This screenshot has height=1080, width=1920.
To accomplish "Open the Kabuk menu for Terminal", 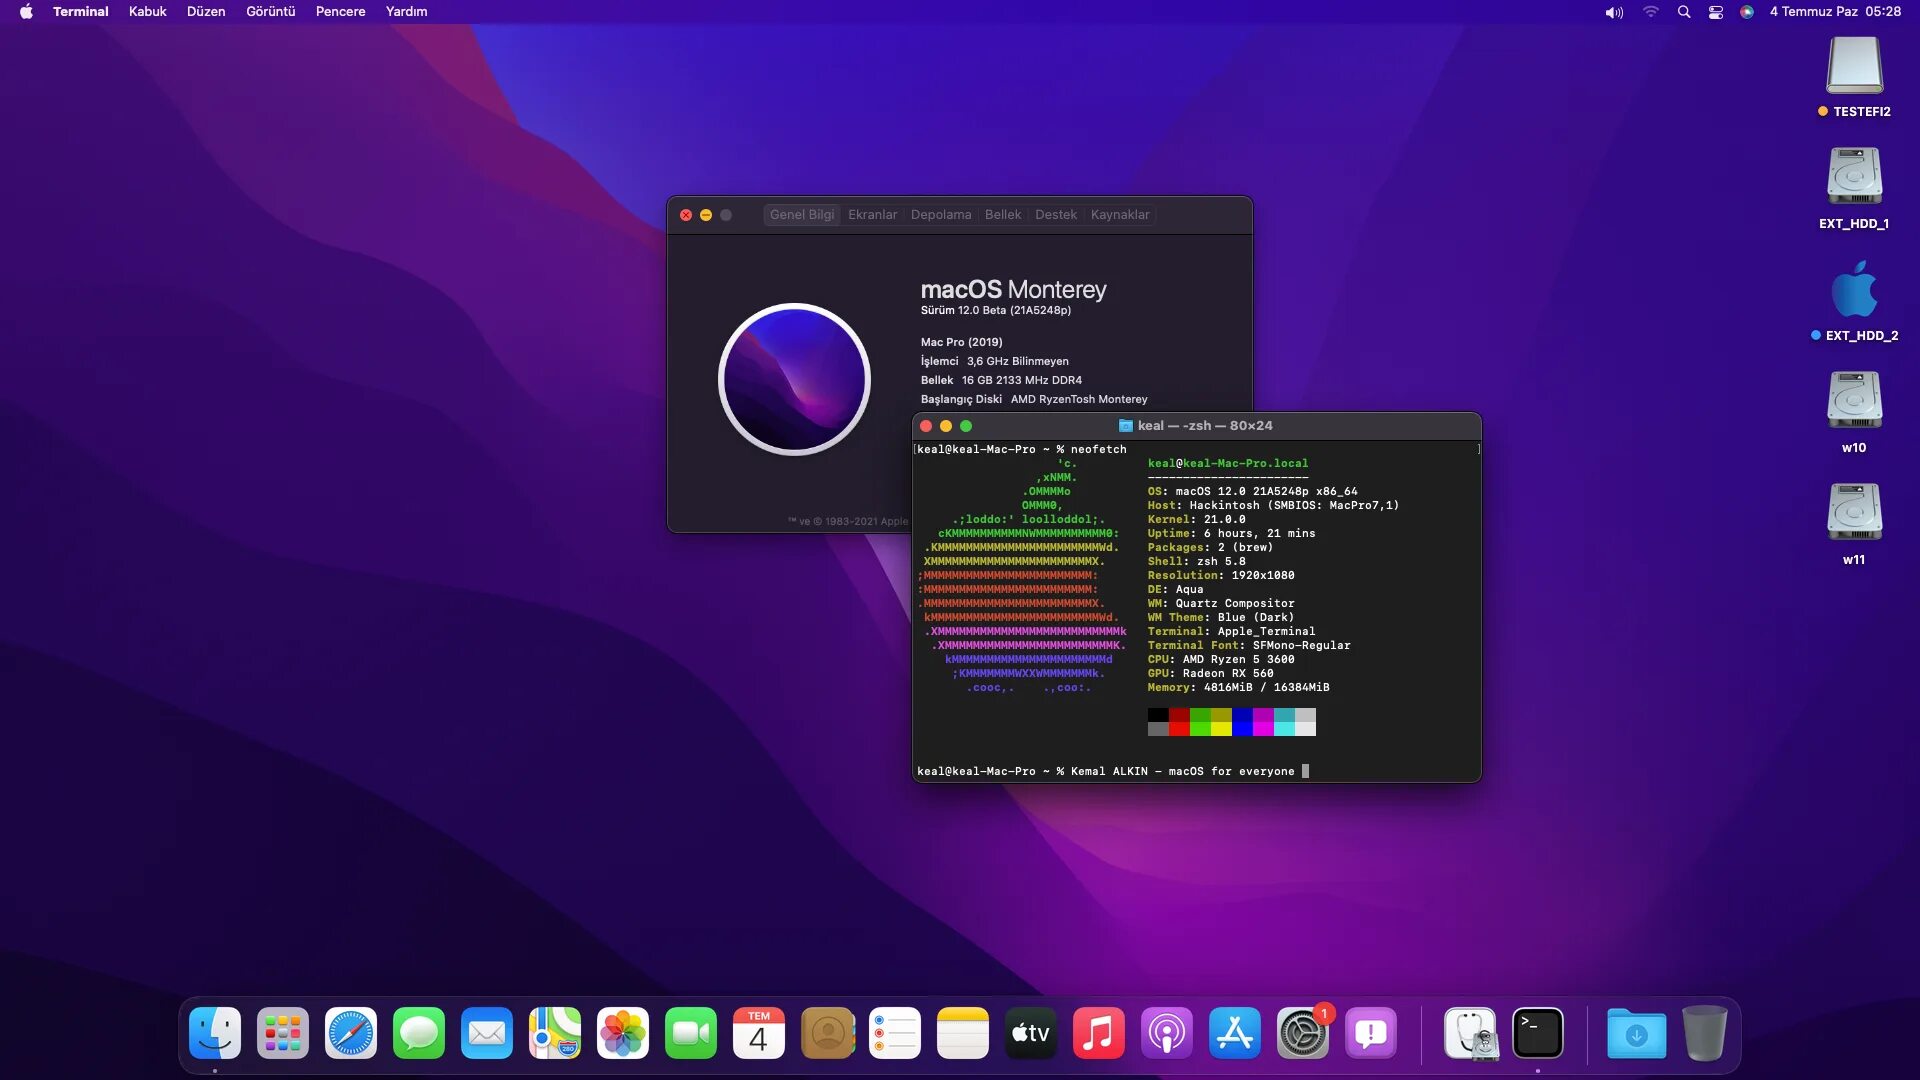I will 146,11.
